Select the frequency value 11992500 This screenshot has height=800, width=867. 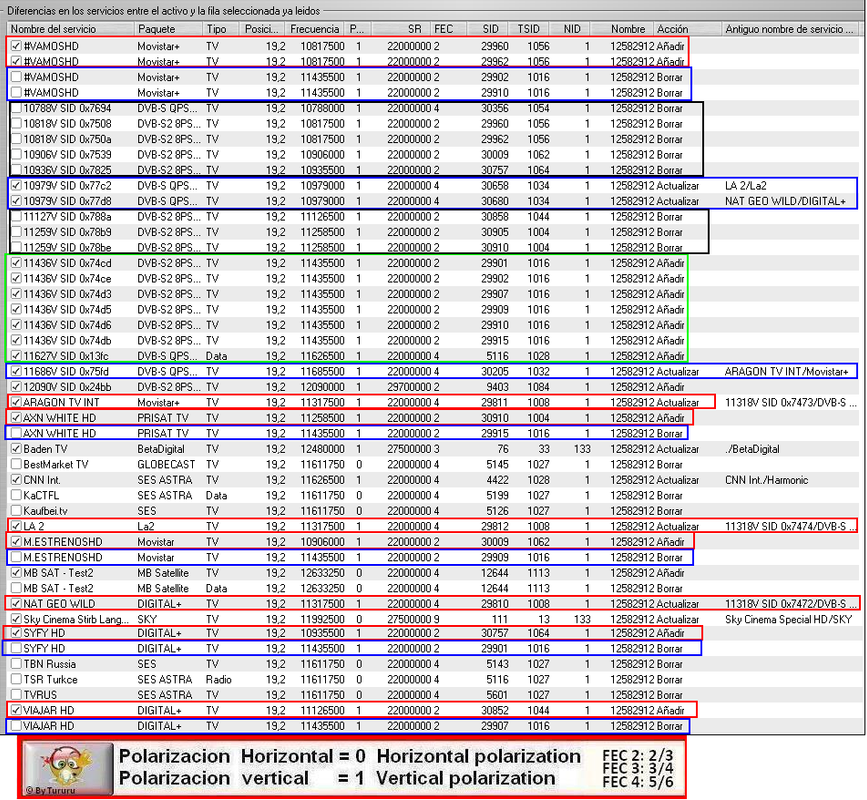(x=322, y=619)
